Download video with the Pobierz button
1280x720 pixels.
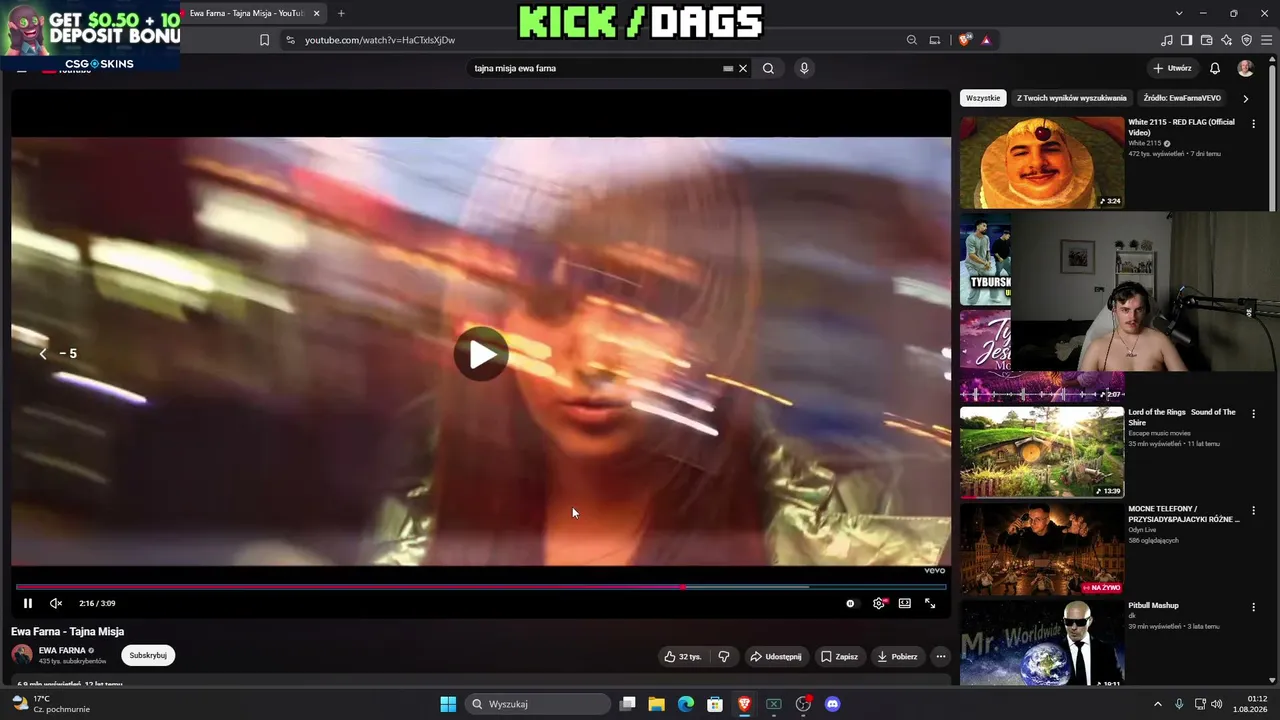point(897,656)
